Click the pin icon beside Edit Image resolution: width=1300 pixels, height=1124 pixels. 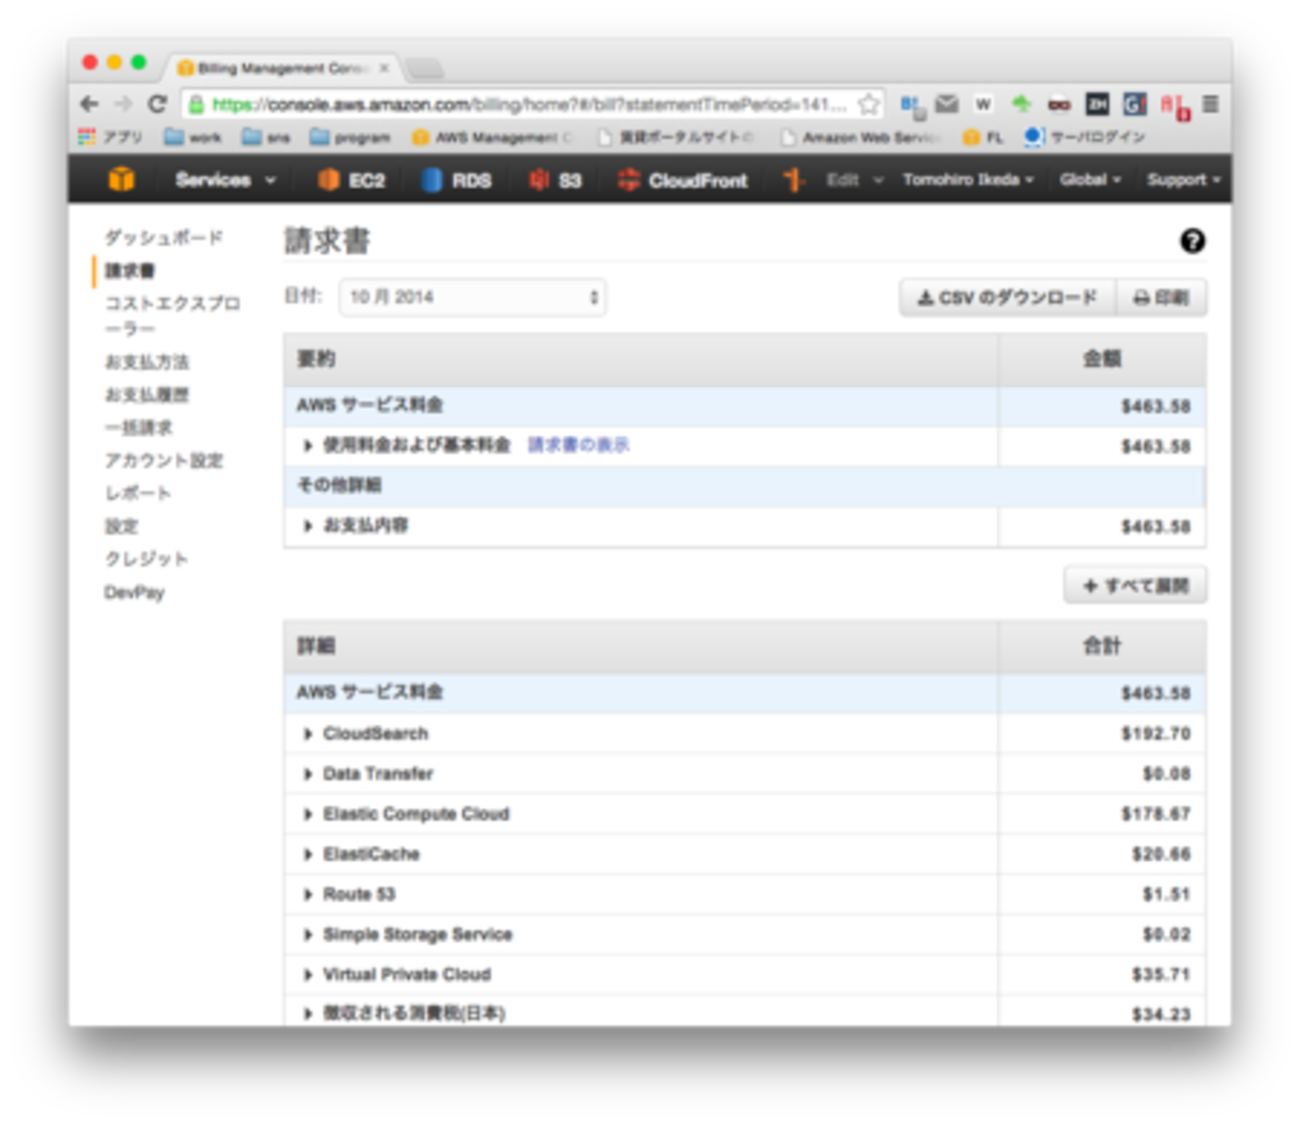[794, 180]
